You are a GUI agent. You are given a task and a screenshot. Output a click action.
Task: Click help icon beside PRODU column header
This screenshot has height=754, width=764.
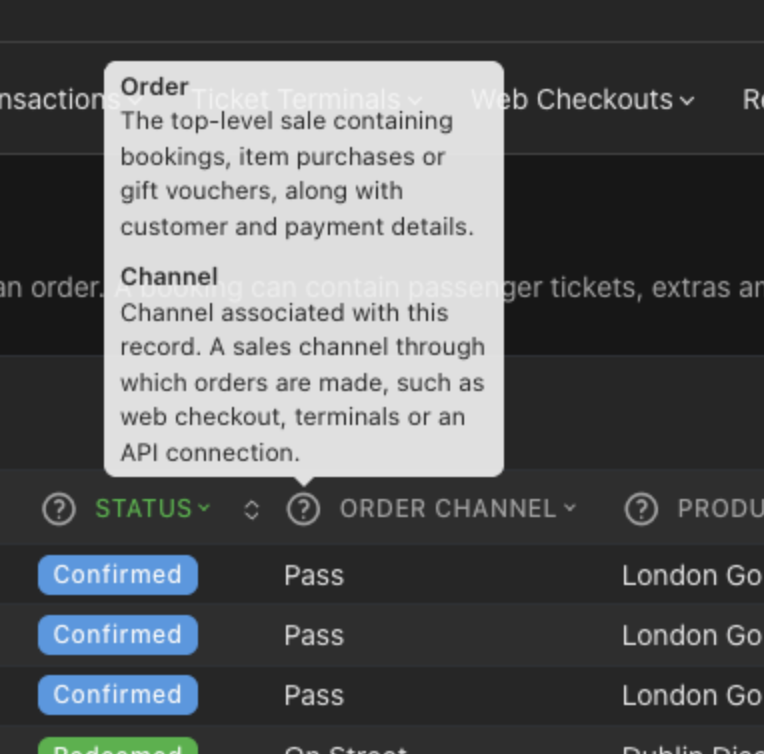[641, 509]
